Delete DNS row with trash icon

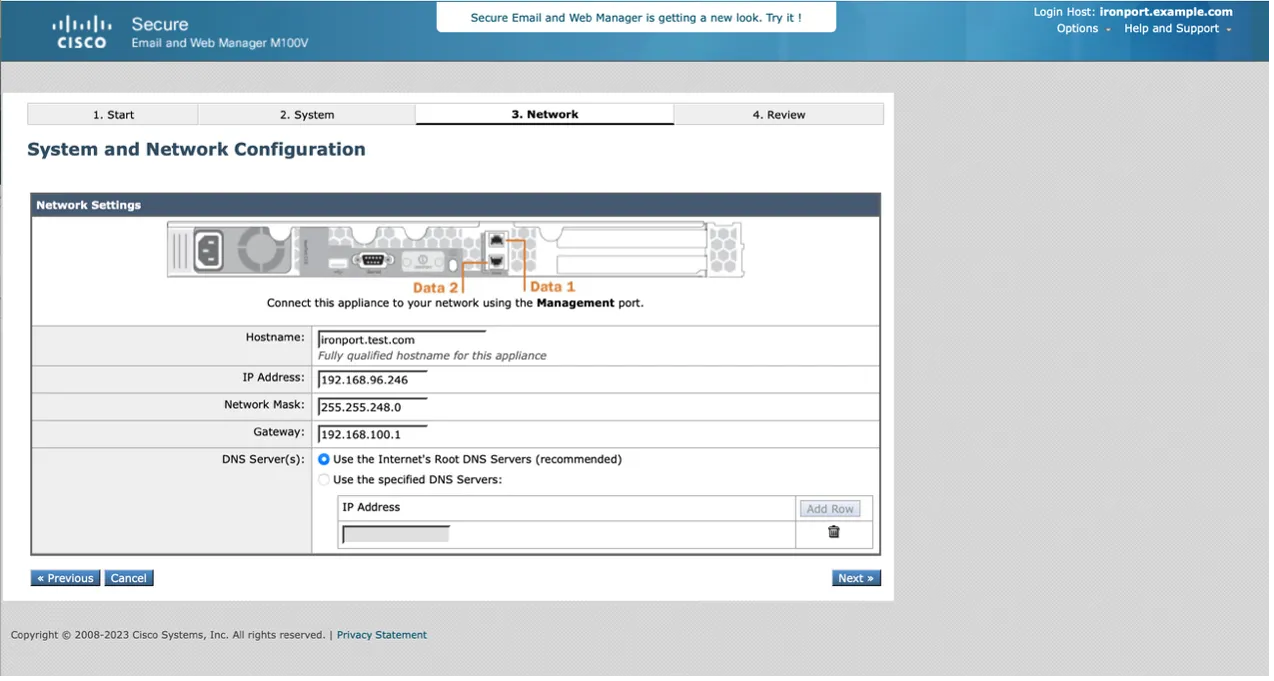click(833, 532)
